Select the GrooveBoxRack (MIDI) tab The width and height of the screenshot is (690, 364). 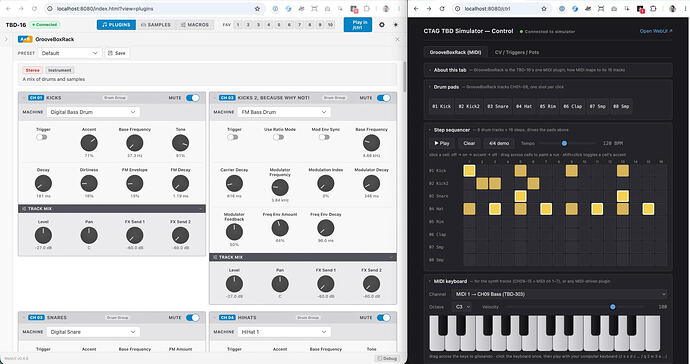tap(455, 52)
